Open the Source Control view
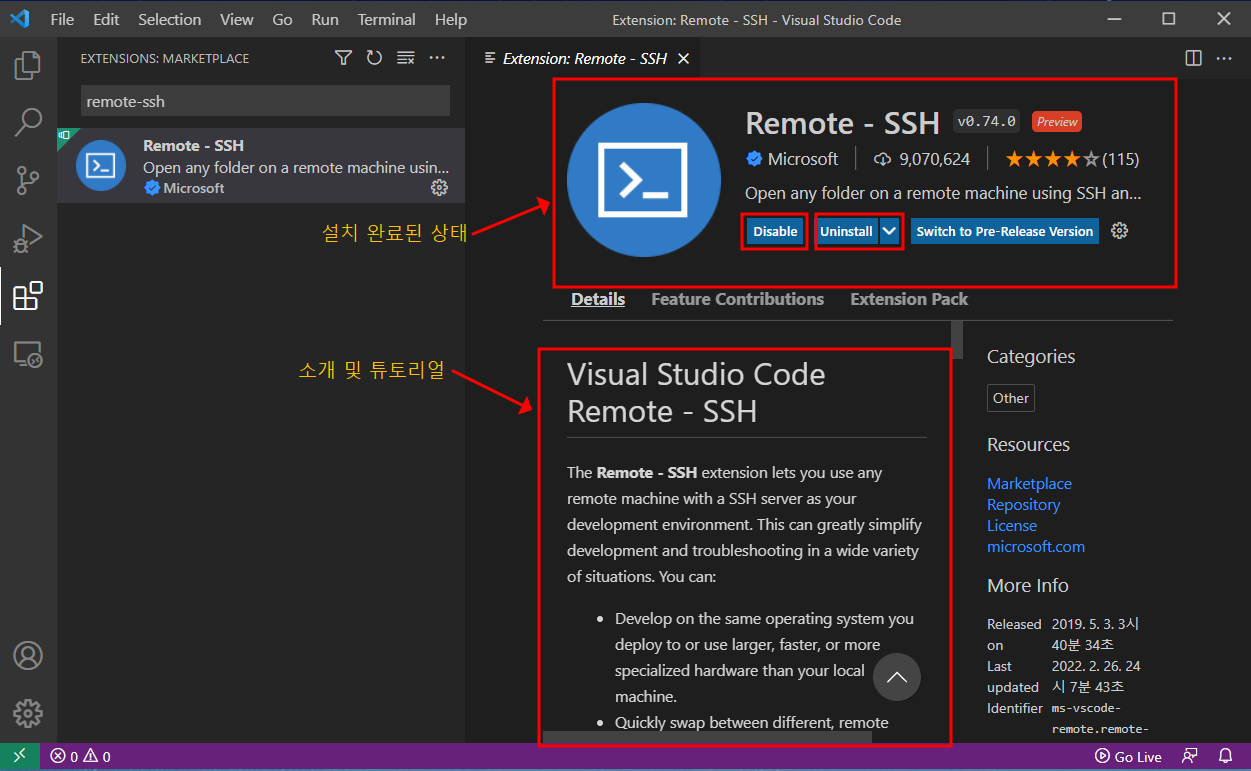Viewport: 1251px width, 771px height. [x=28, y=181]
